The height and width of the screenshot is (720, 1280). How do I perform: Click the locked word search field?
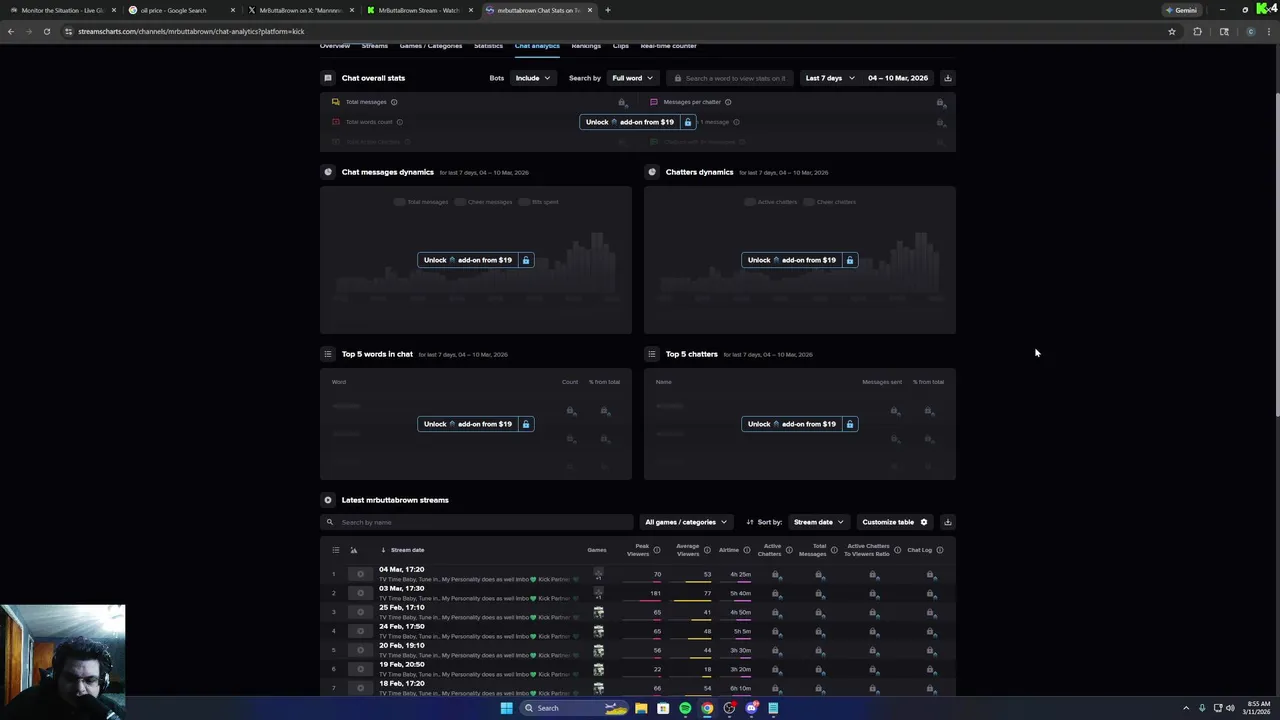(x=730, y=78)
